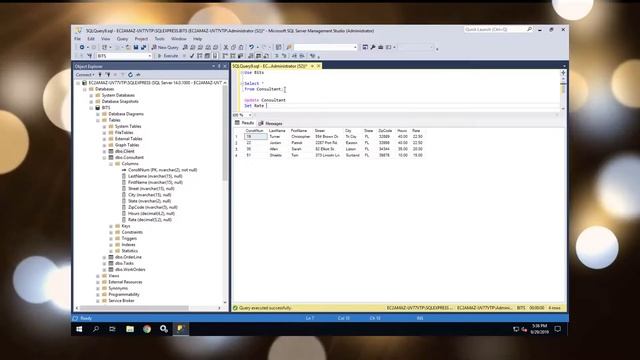Click the Object Explorer vertical scrollbar
Image resolution: width=640 pixels, height=360 pixels.
point(225,133)
